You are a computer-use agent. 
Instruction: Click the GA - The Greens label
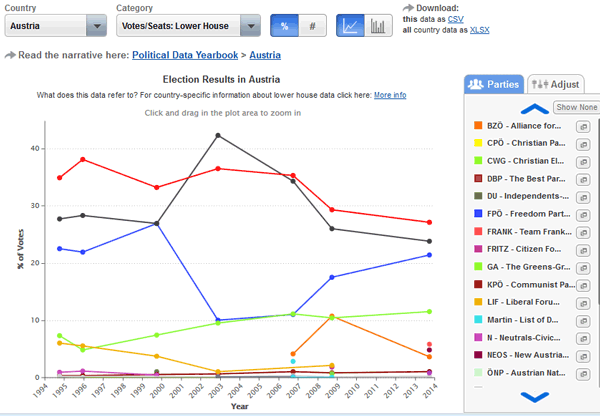(x=528, y=267)
